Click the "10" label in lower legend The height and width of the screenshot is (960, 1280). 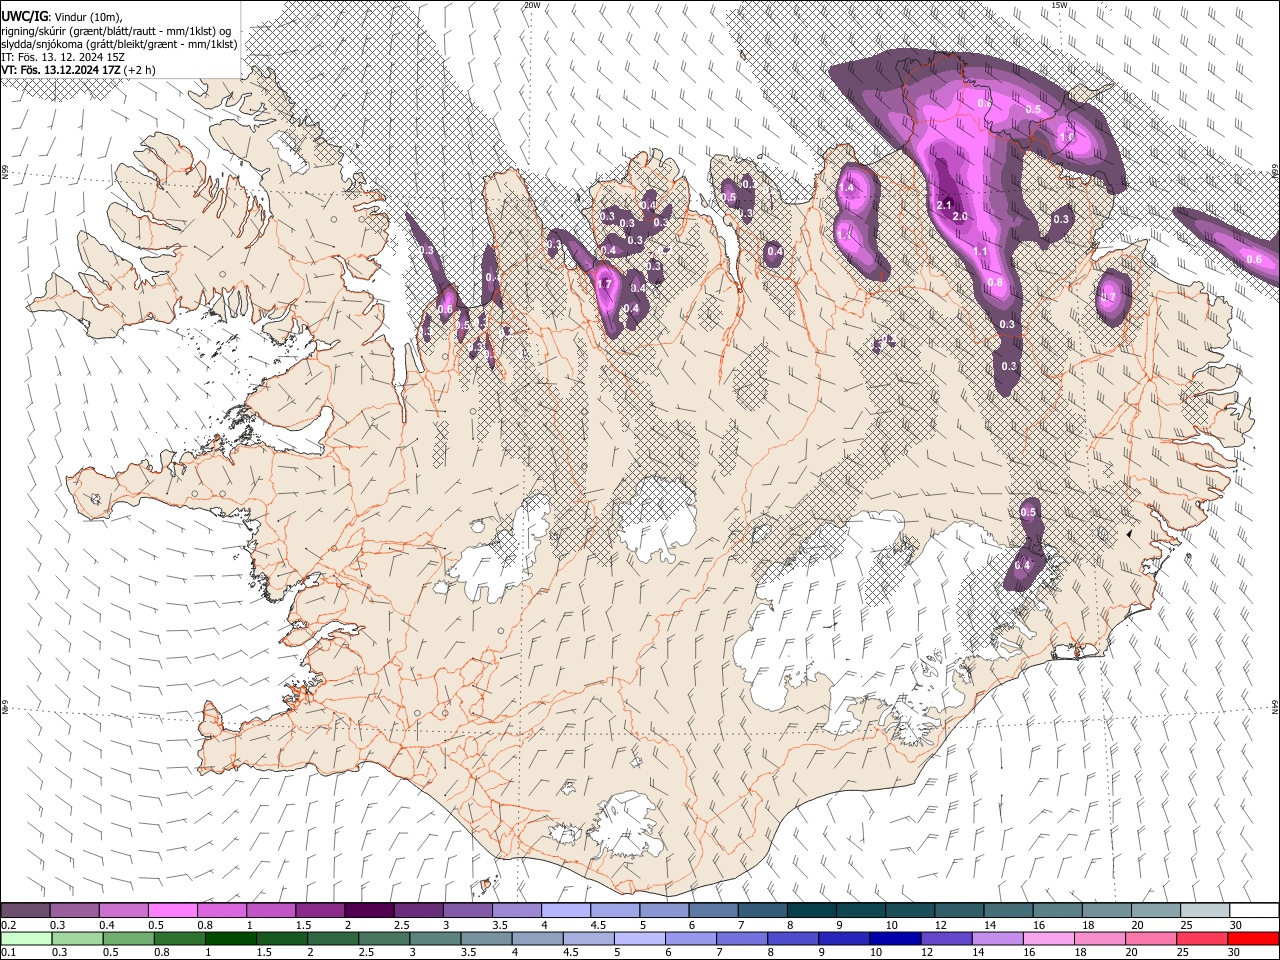tap(876, 953)
